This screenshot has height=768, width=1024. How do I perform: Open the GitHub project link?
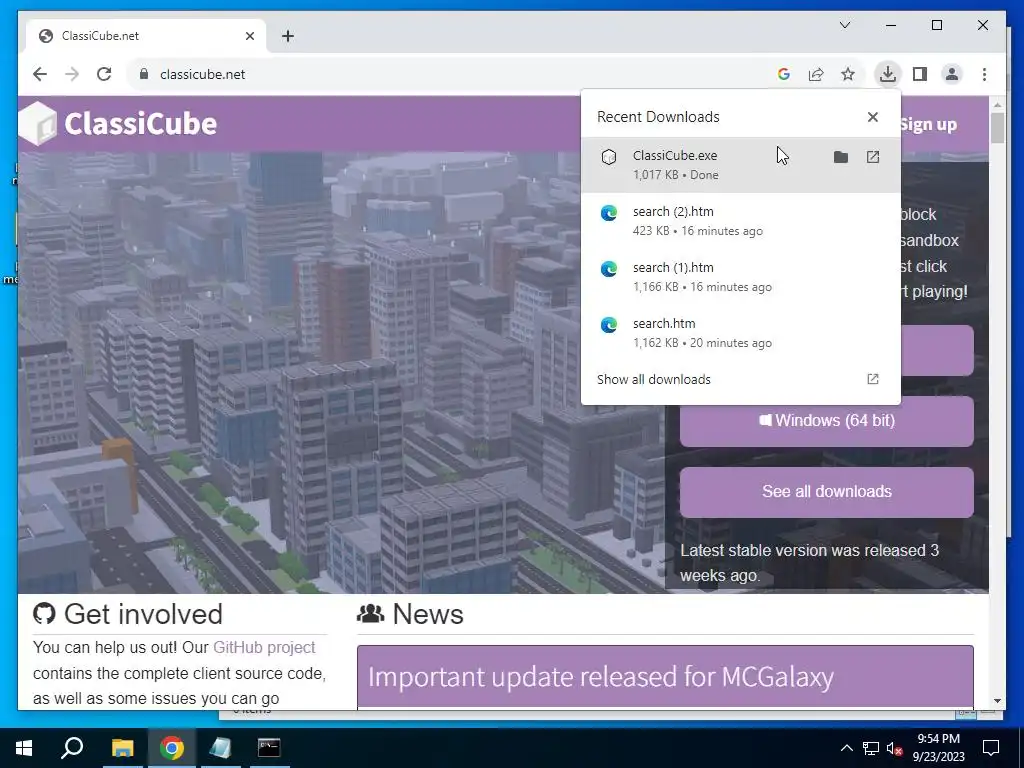click(264, 647)
